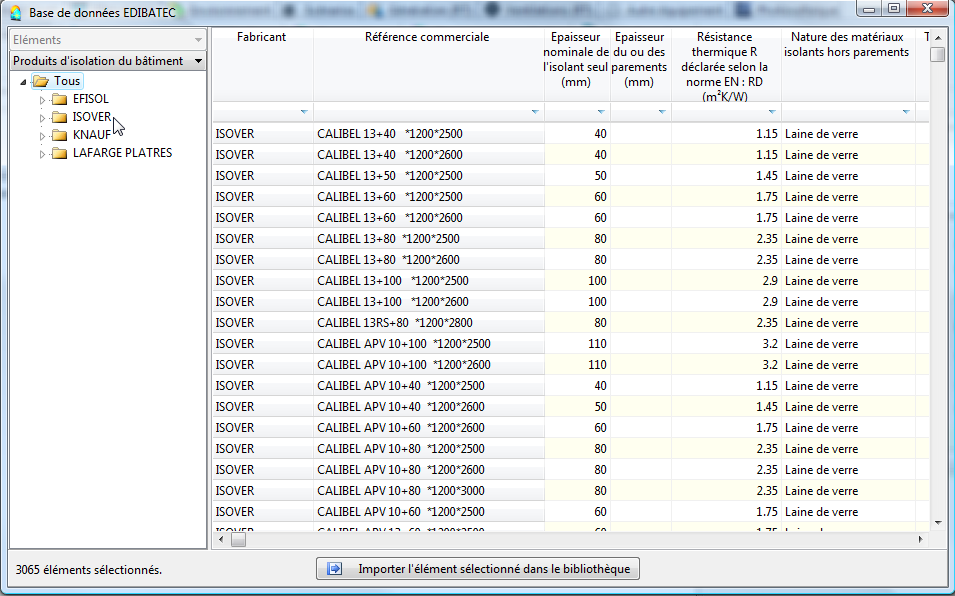The height and width of the screenshot is (596, 955).
Task: Open the Résistance thermique filter dropdown
Action: 772,112
